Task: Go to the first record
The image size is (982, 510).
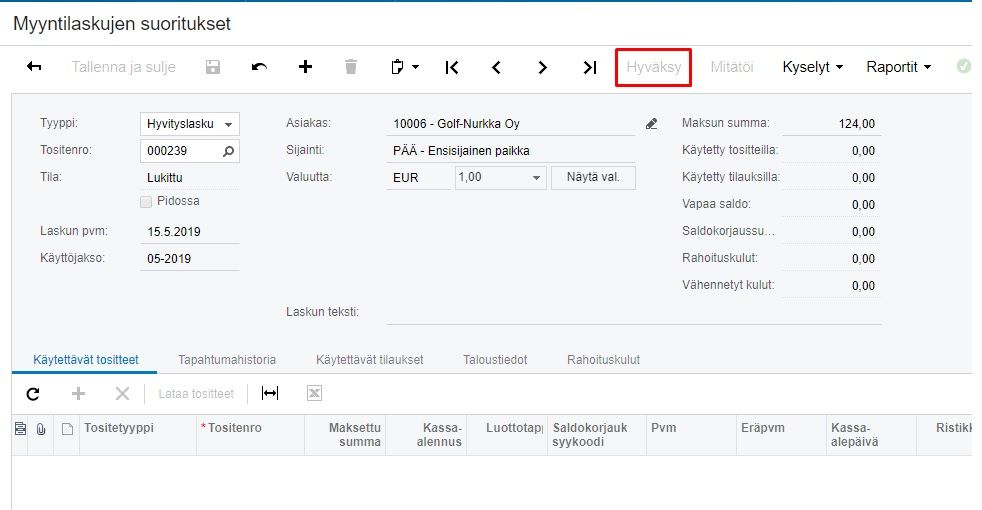Action: coord(452,67)
